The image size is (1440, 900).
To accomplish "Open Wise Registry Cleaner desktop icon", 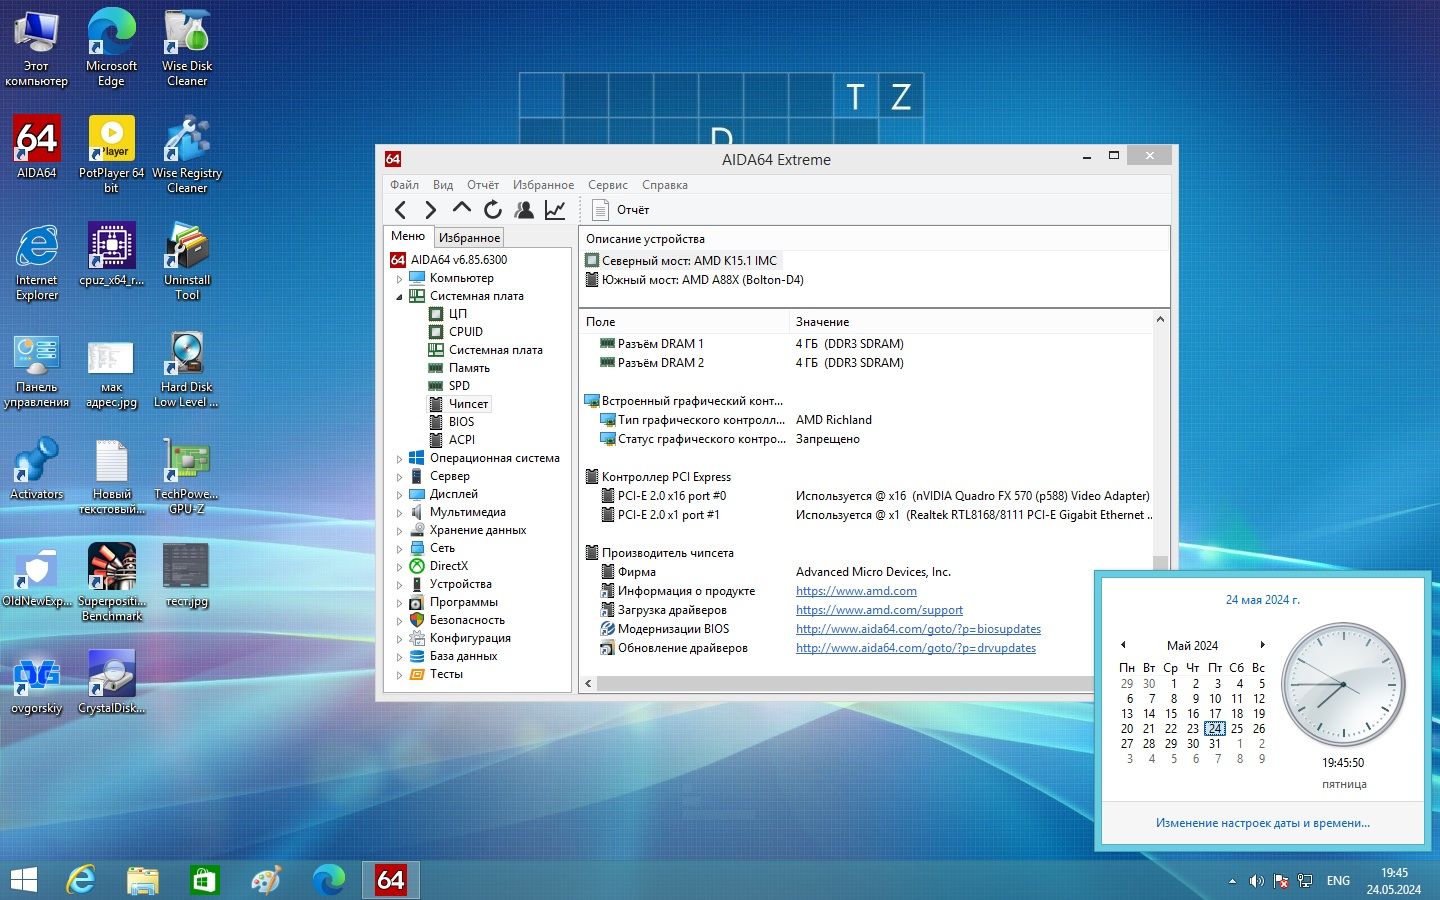I will [x=187, y=154].
